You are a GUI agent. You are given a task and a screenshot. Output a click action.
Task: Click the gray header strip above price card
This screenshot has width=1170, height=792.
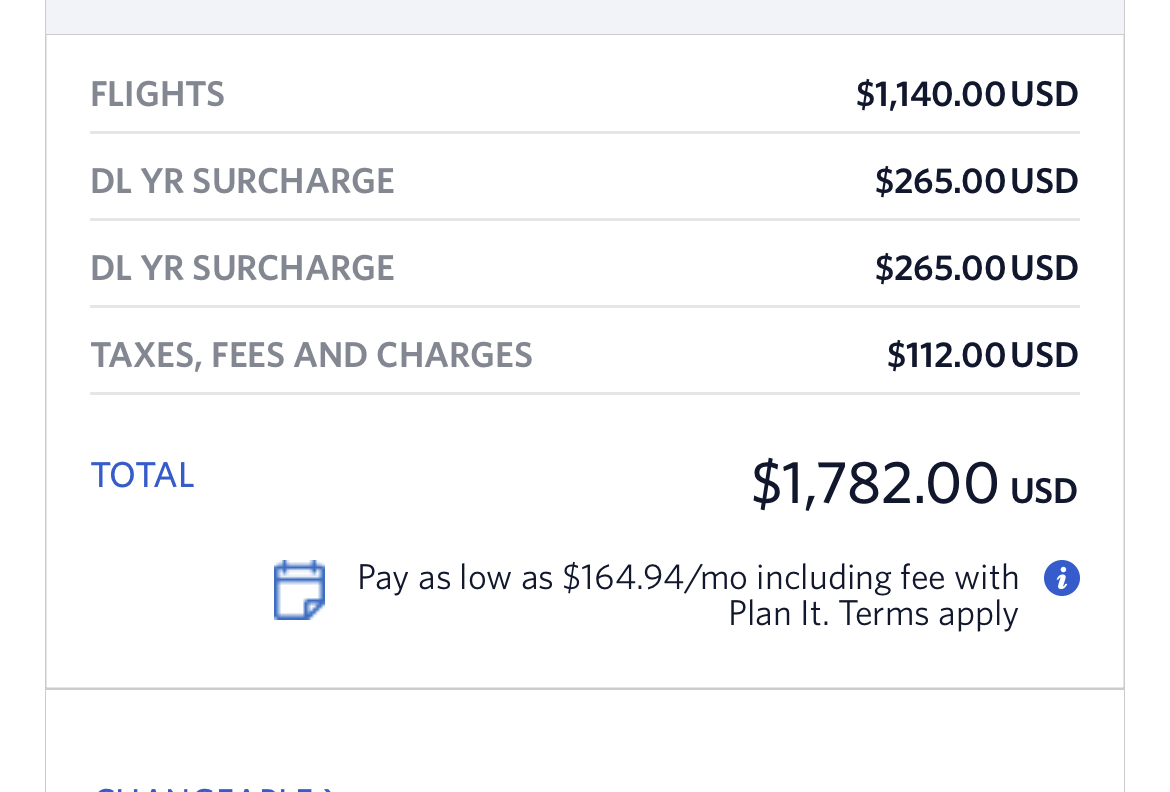pos(585,16)
